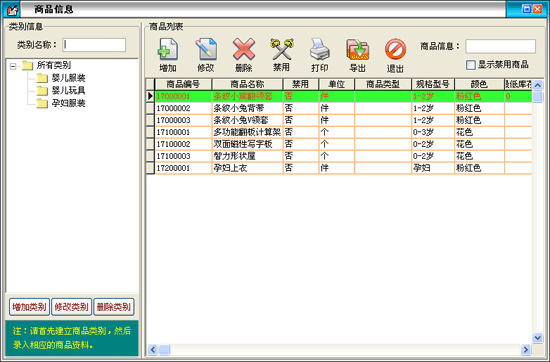The height and width of the screenshot is (362, 550).
Task: Maximize the 商品信息 window
Action: [526, 9]
